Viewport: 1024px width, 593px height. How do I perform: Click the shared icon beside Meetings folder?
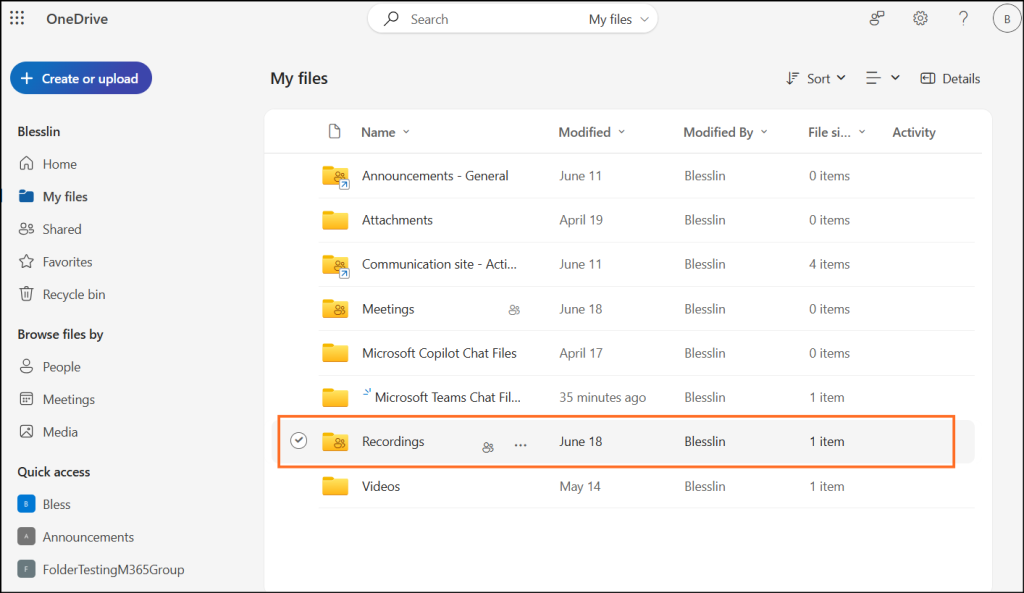point(514,310)
